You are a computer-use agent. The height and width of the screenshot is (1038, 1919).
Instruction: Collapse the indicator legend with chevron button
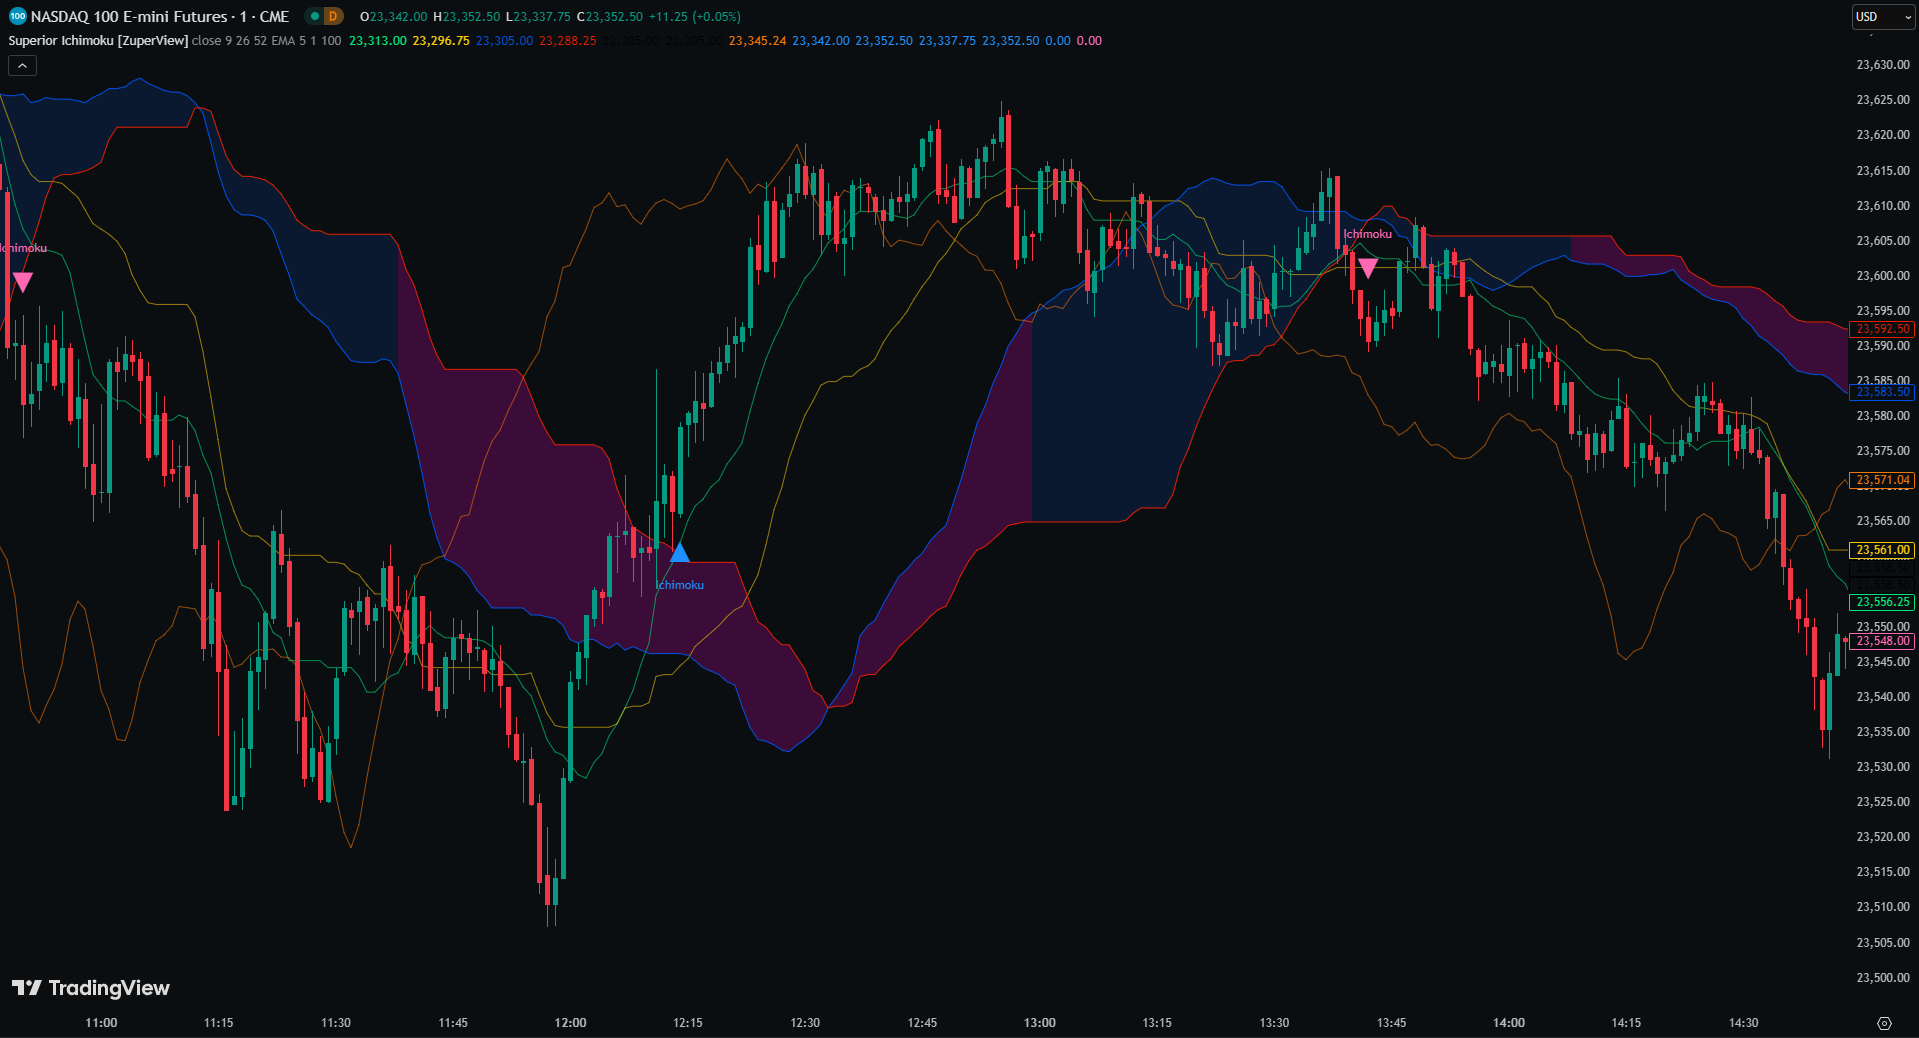tap(22, 66)
